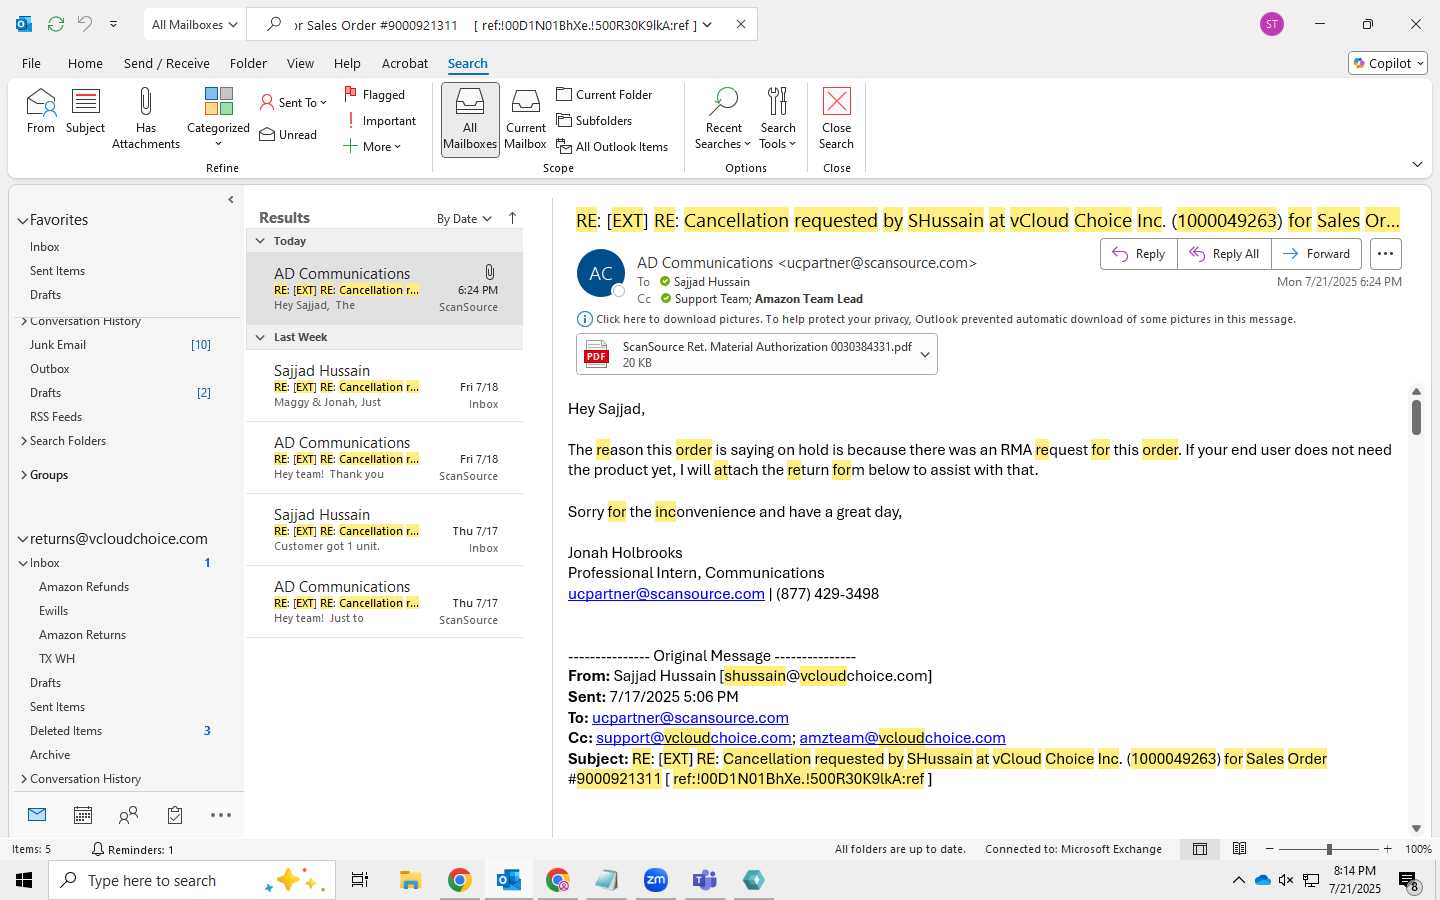Viewport: 1440px width, 900px height.
Task: Select Subfolders scope
Action: pos(595,120)
